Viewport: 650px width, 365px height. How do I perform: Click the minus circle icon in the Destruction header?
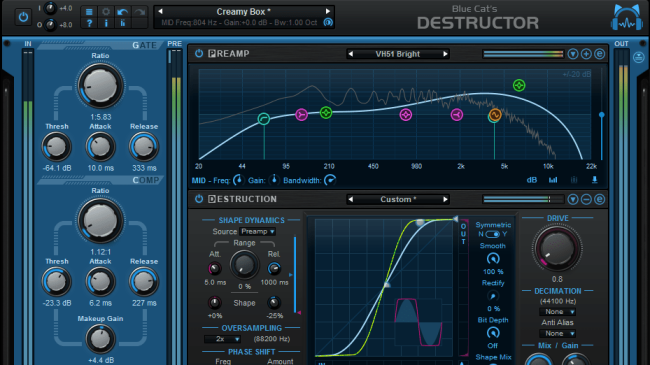click(x=586, y=200)
